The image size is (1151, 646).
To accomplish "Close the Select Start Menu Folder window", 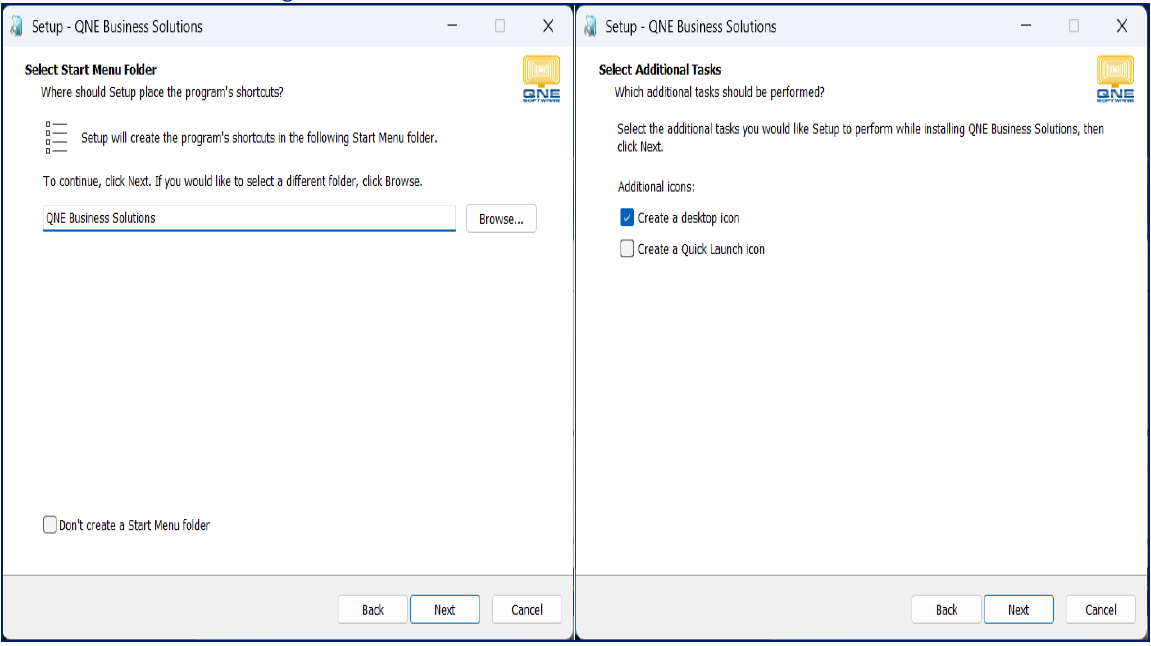I will point(548,26).
